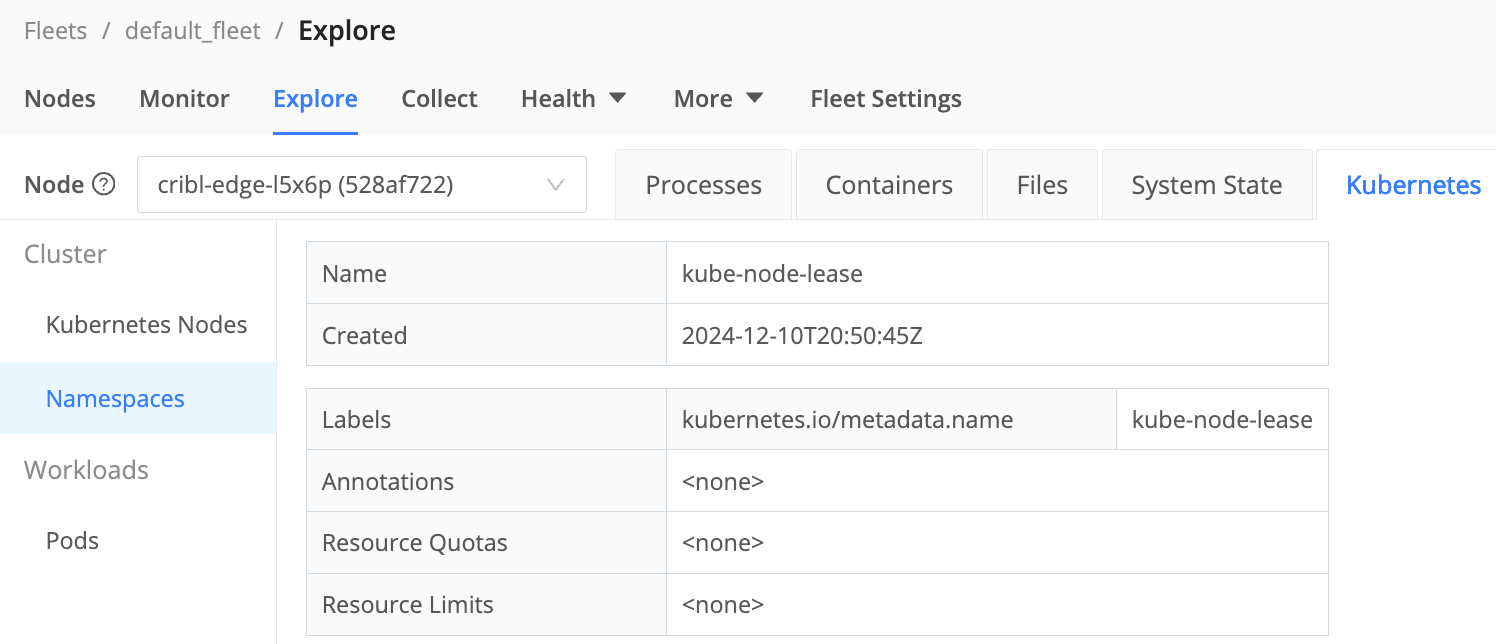The image size is (1496, 644).
Task: Select the Containers view
Action: coord(888,184)
